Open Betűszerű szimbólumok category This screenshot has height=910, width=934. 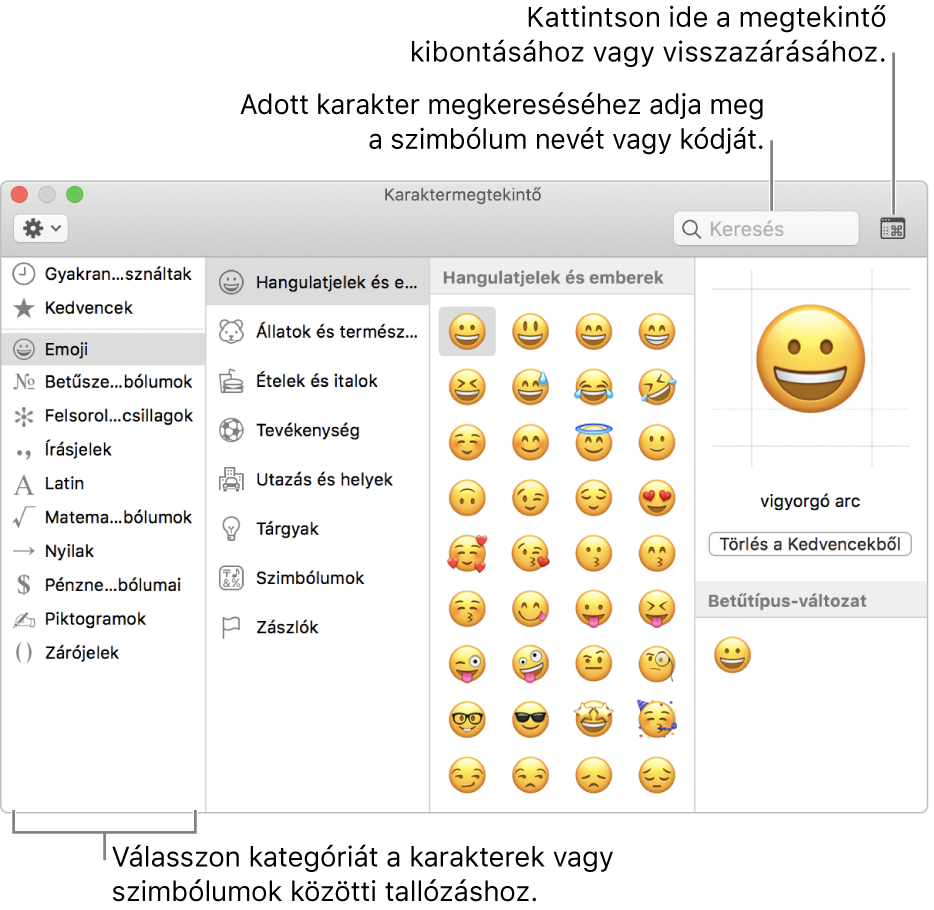(x=102, y=382)
